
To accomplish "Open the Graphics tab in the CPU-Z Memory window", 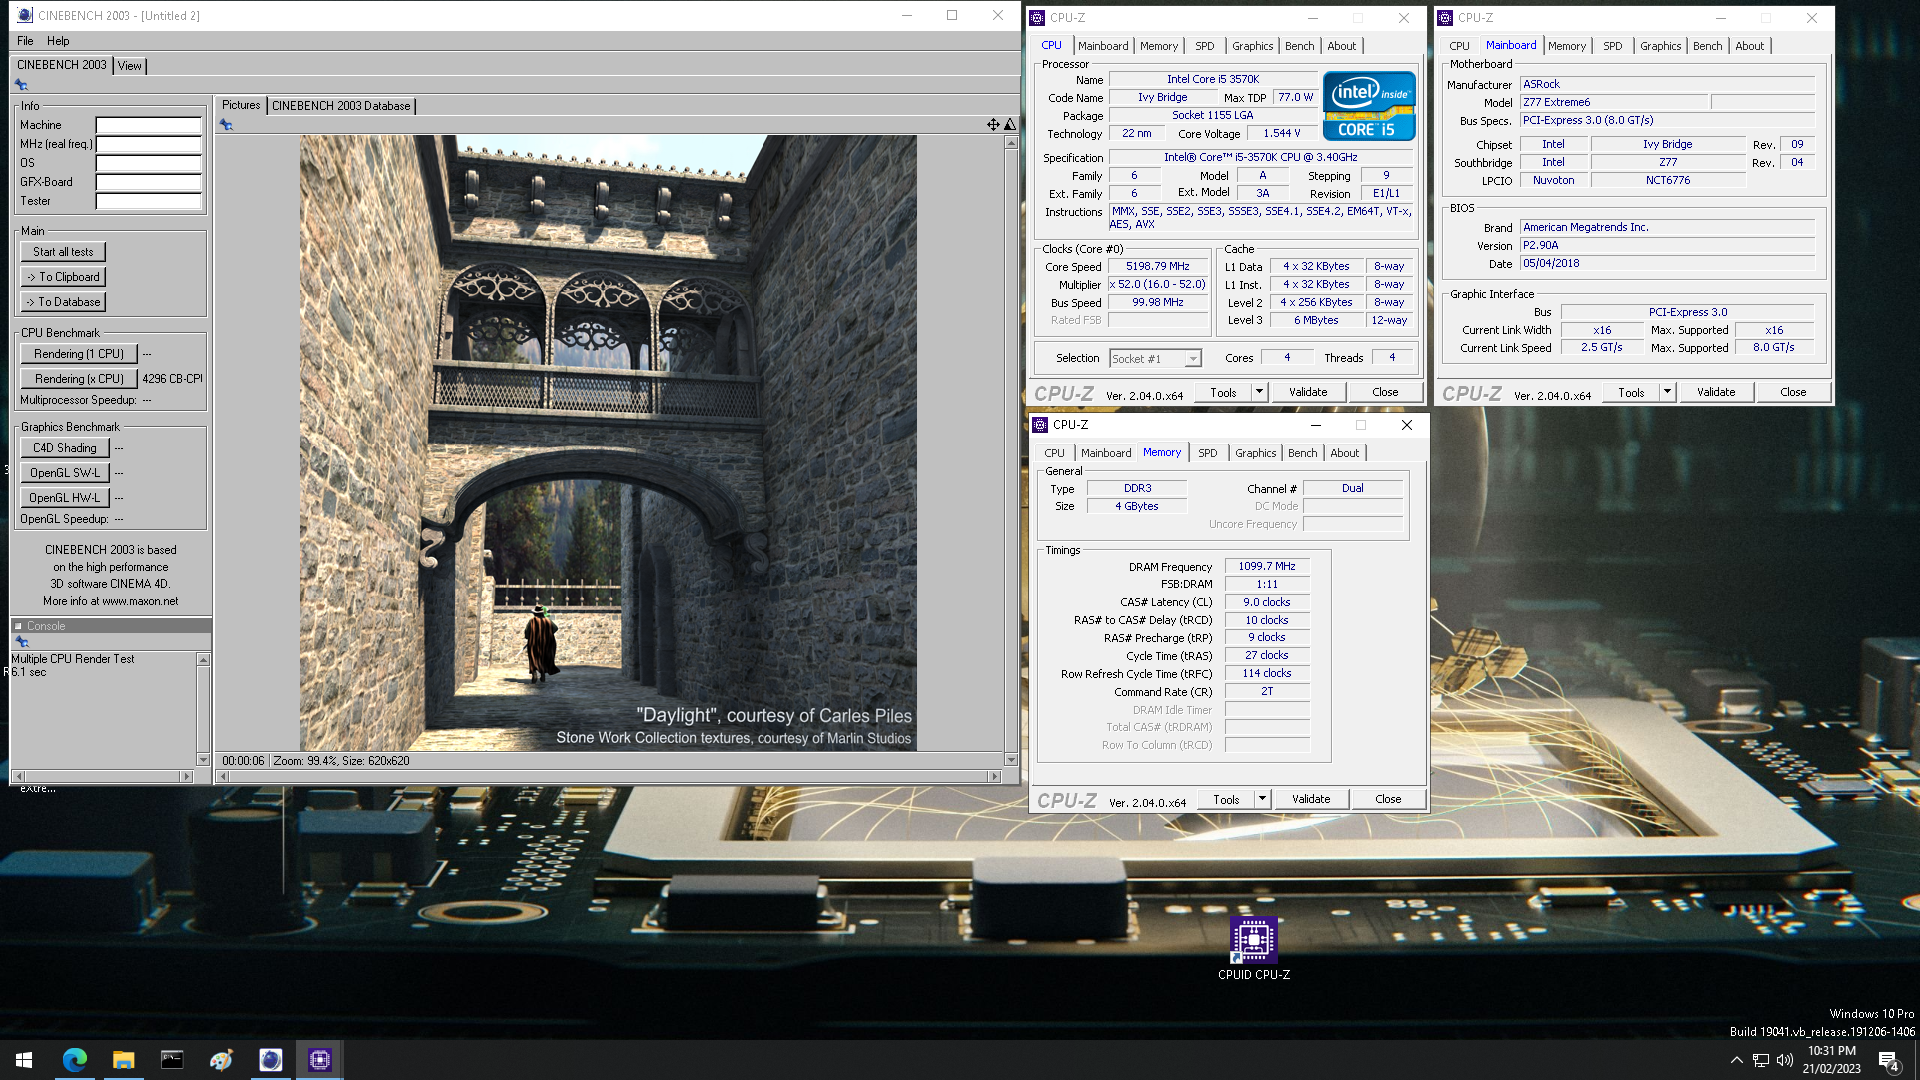I will tap(1256, 453).
